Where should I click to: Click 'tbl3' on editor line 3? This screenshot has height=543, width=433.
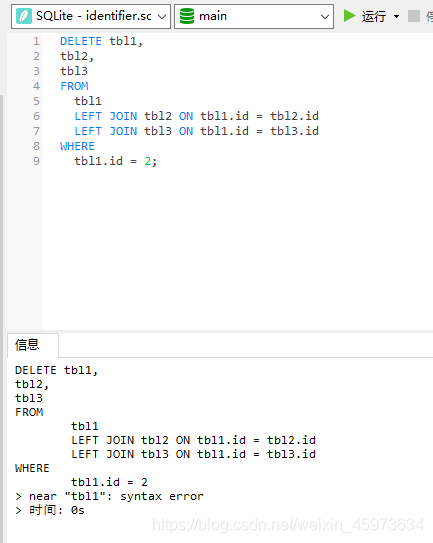74,71
